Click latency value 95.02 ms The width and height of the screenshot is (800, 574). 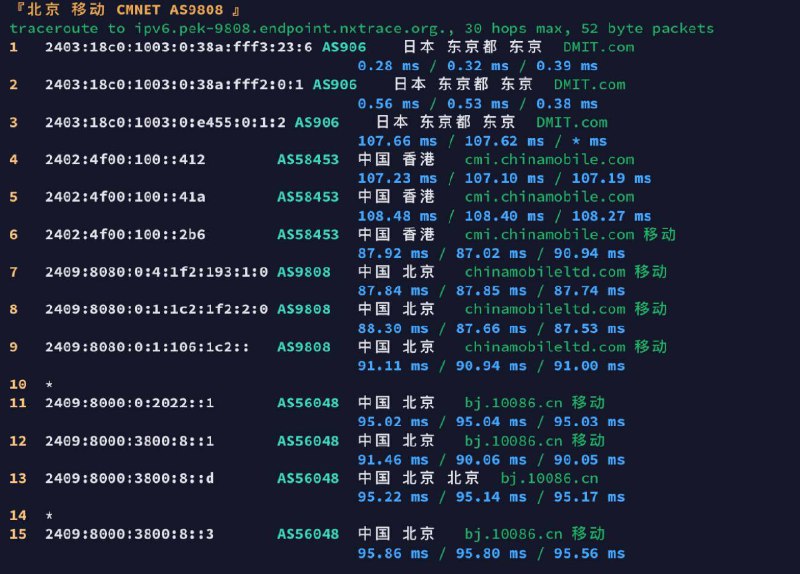(x=393, y=422)
